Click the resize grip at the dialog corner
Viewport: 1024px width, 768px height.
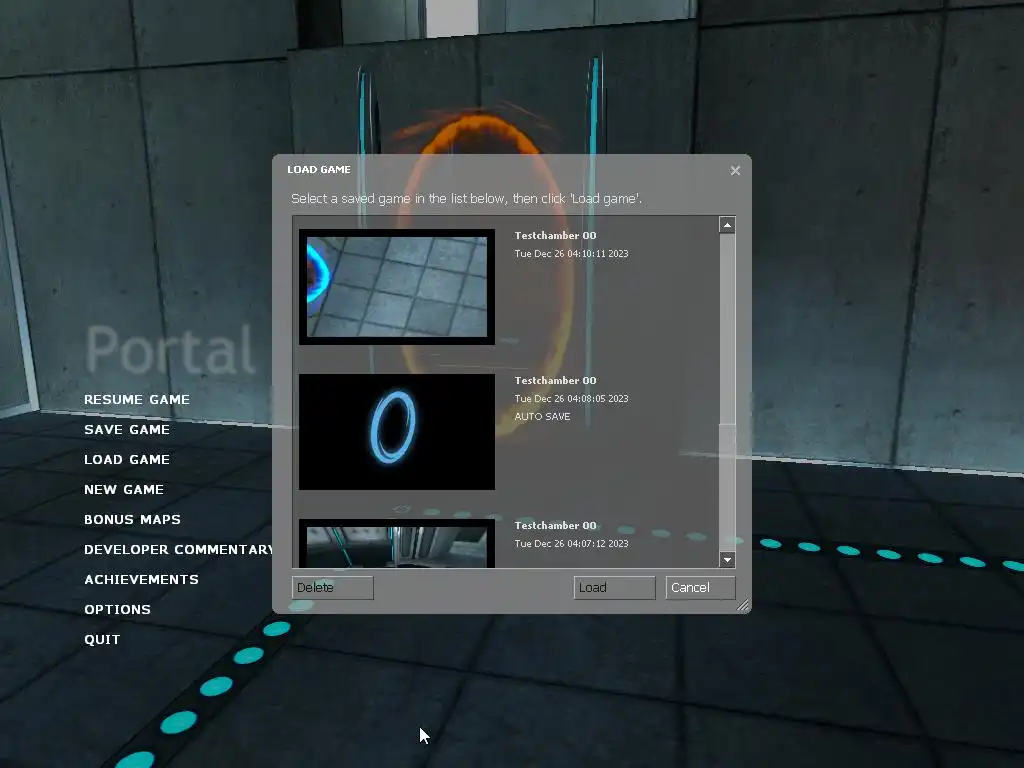point(743,605)
